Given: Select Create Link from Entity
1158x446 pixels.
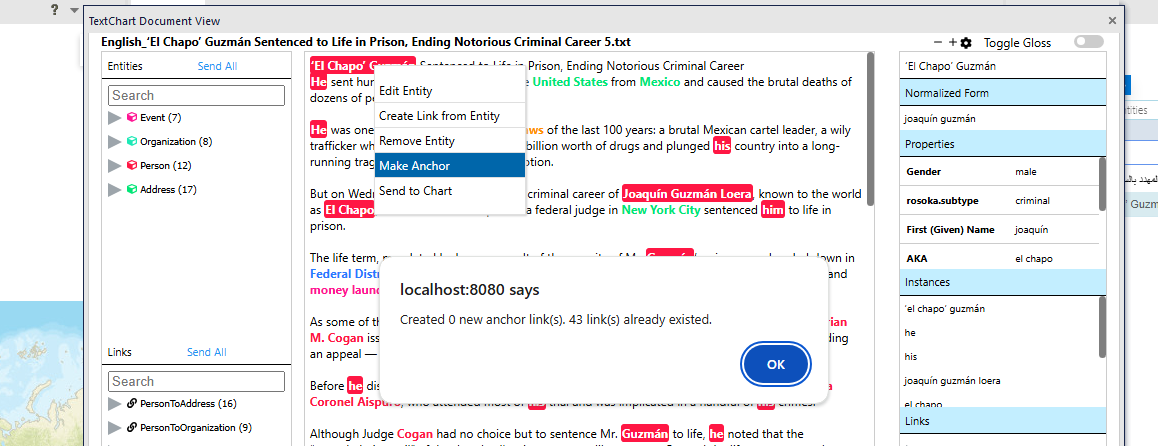Looking at the screenshot, I should click(450, 116).
